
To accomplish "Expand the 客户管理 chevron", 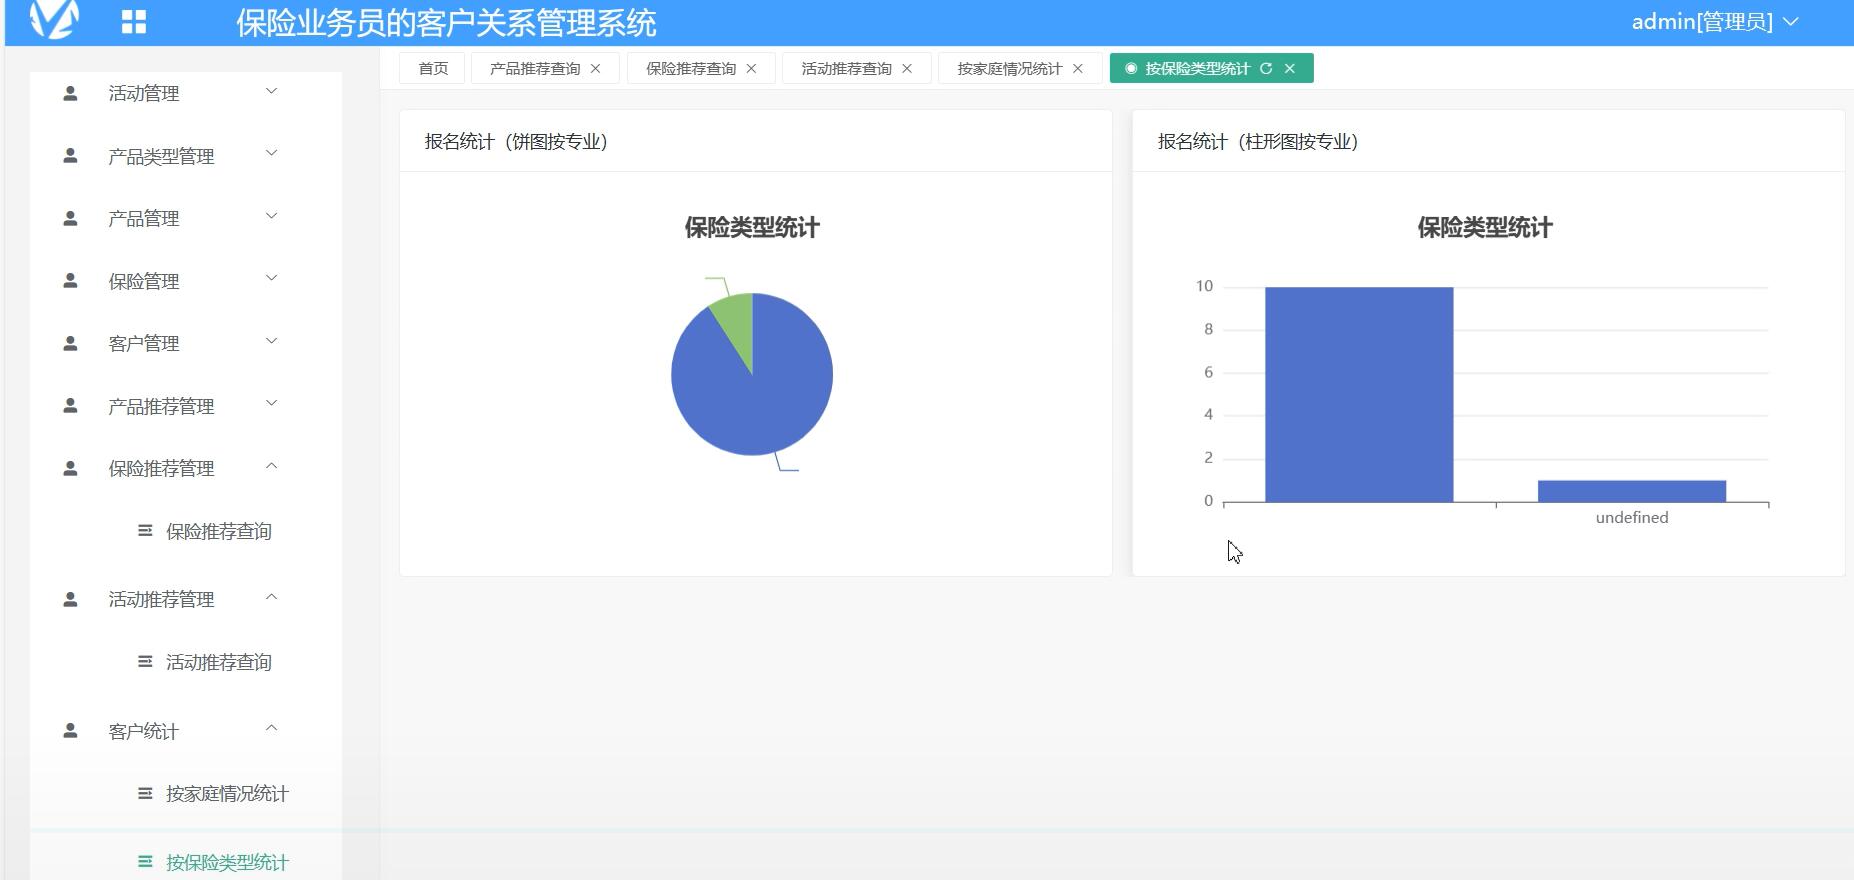I will 271,341.
